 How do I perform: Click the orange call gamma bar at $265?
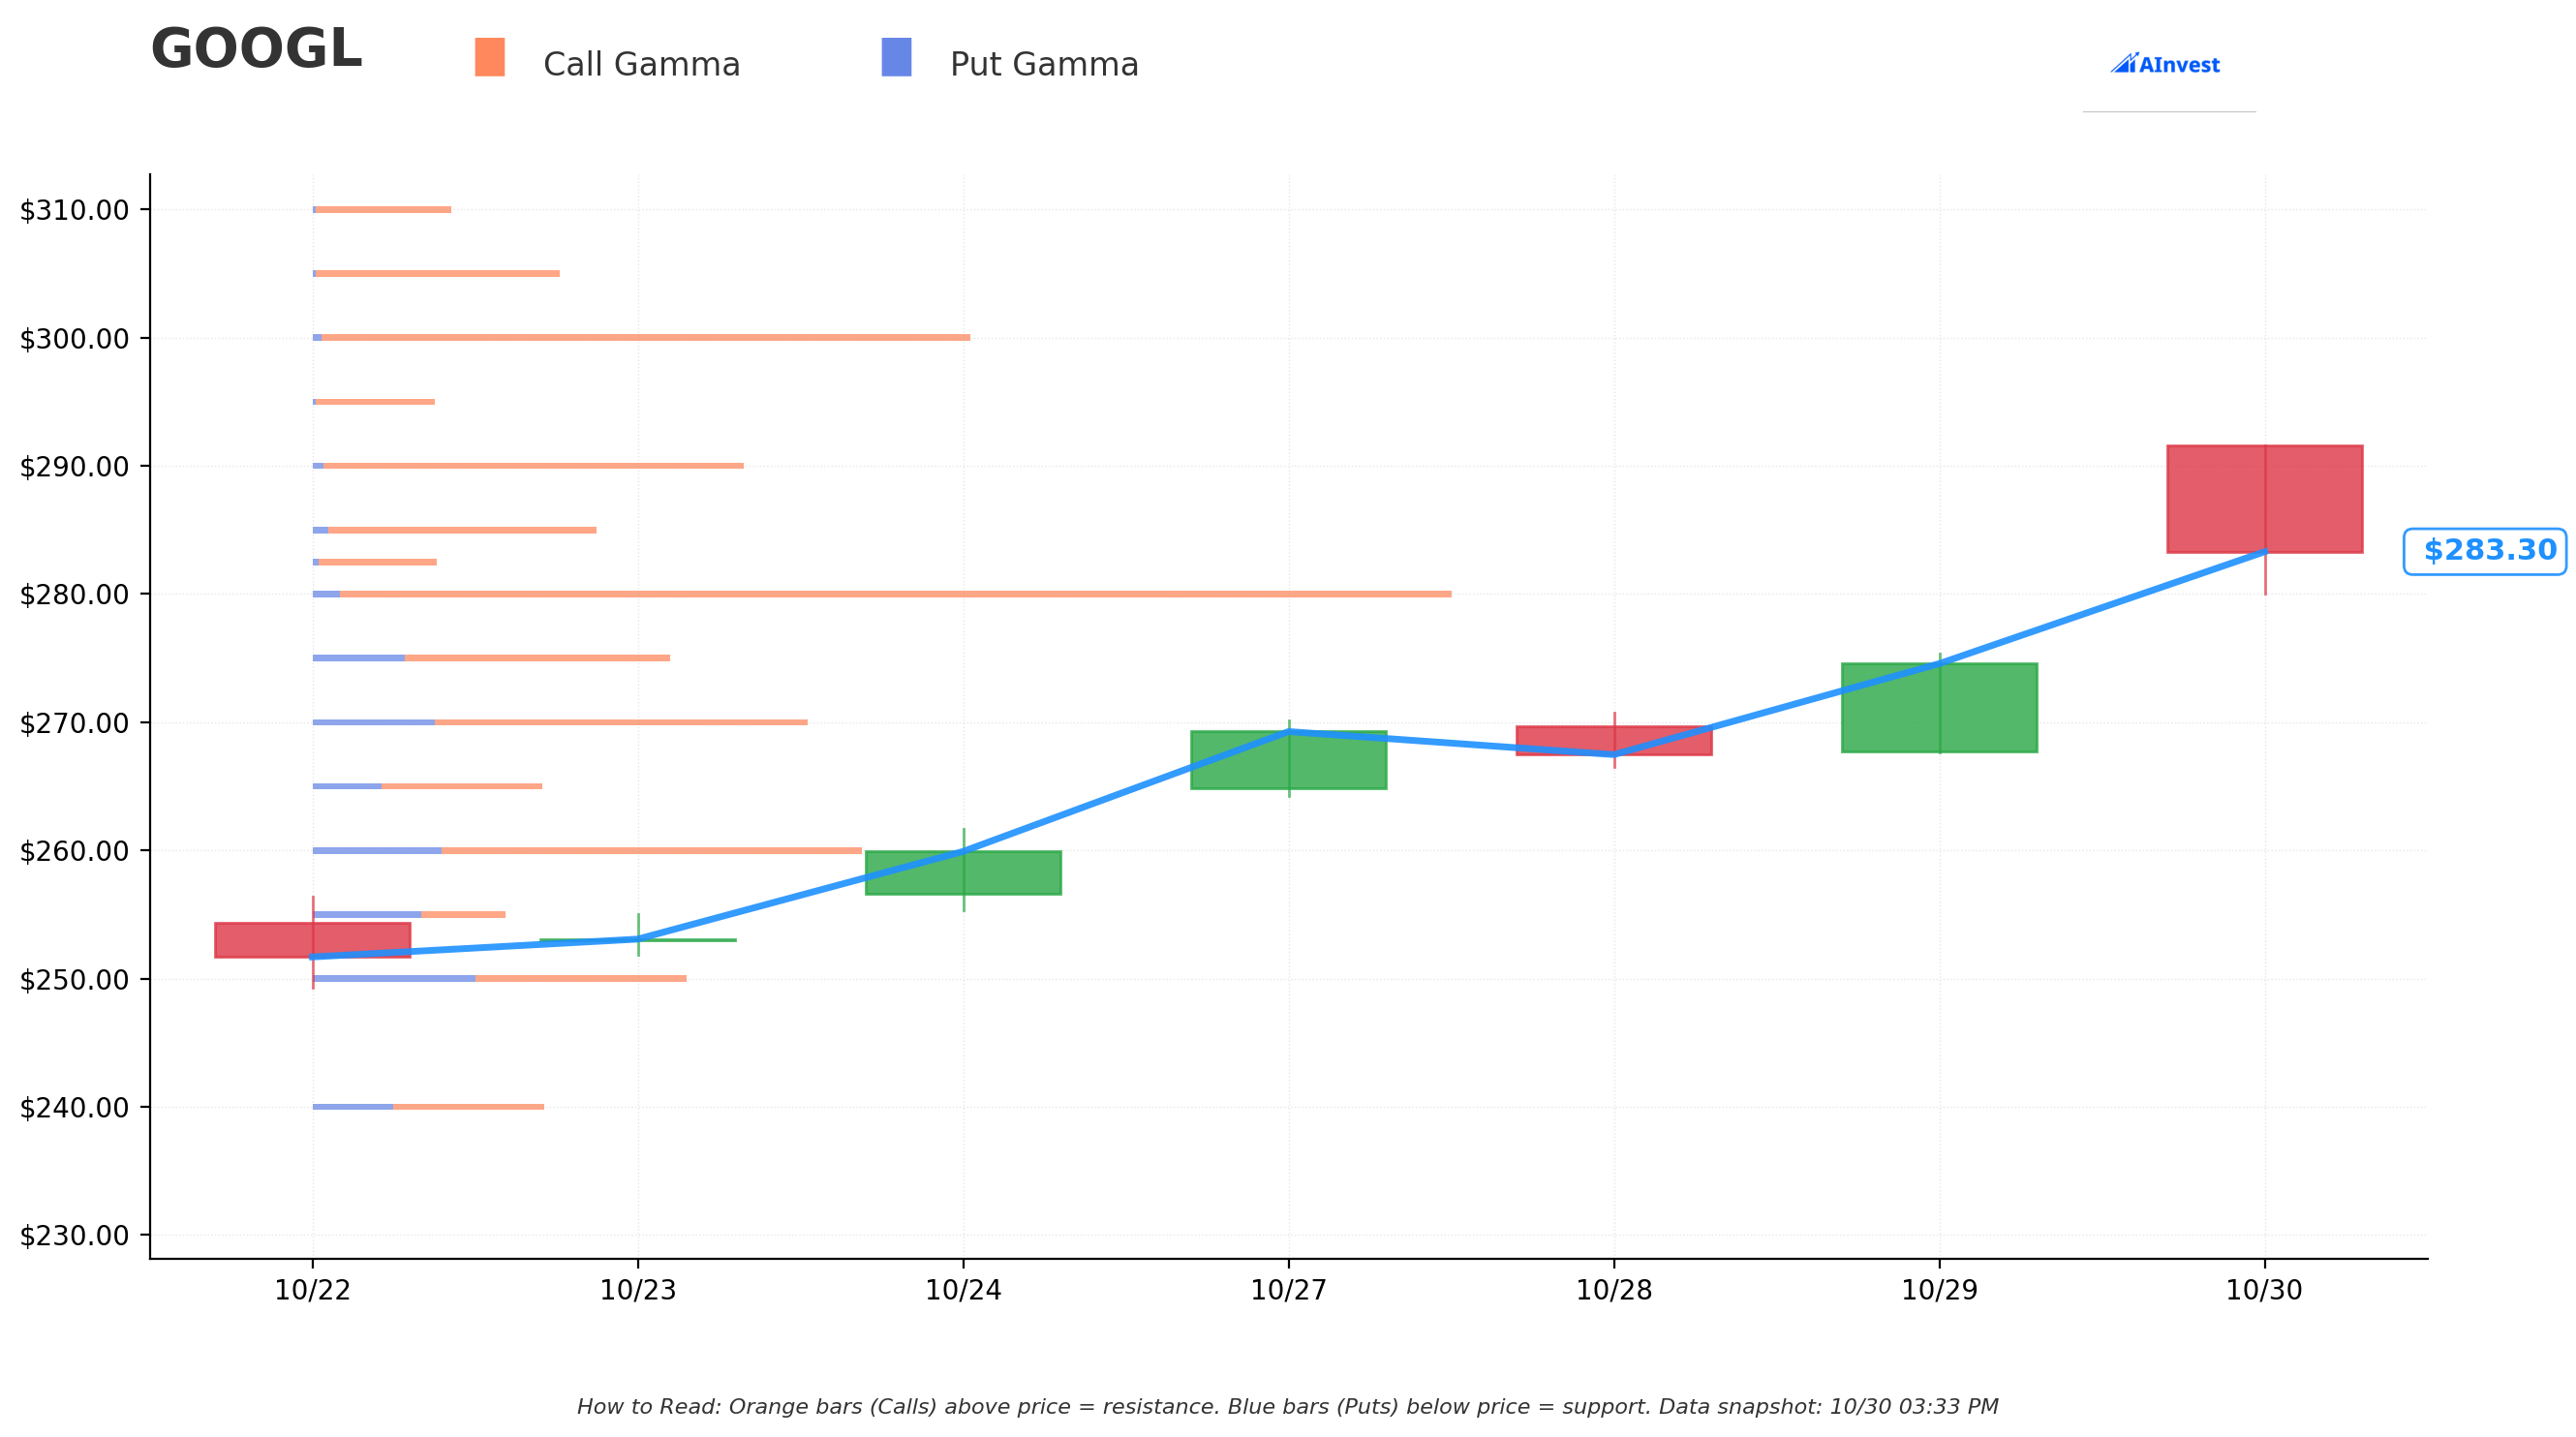(462, 786)
